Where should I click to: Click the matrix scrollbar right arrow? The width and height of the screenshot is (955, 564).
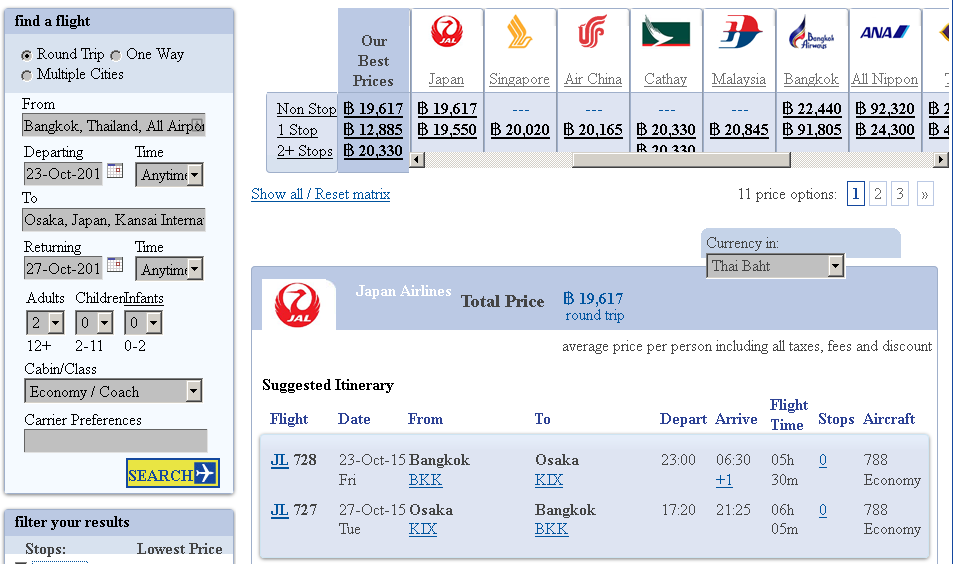click(941, 160)
